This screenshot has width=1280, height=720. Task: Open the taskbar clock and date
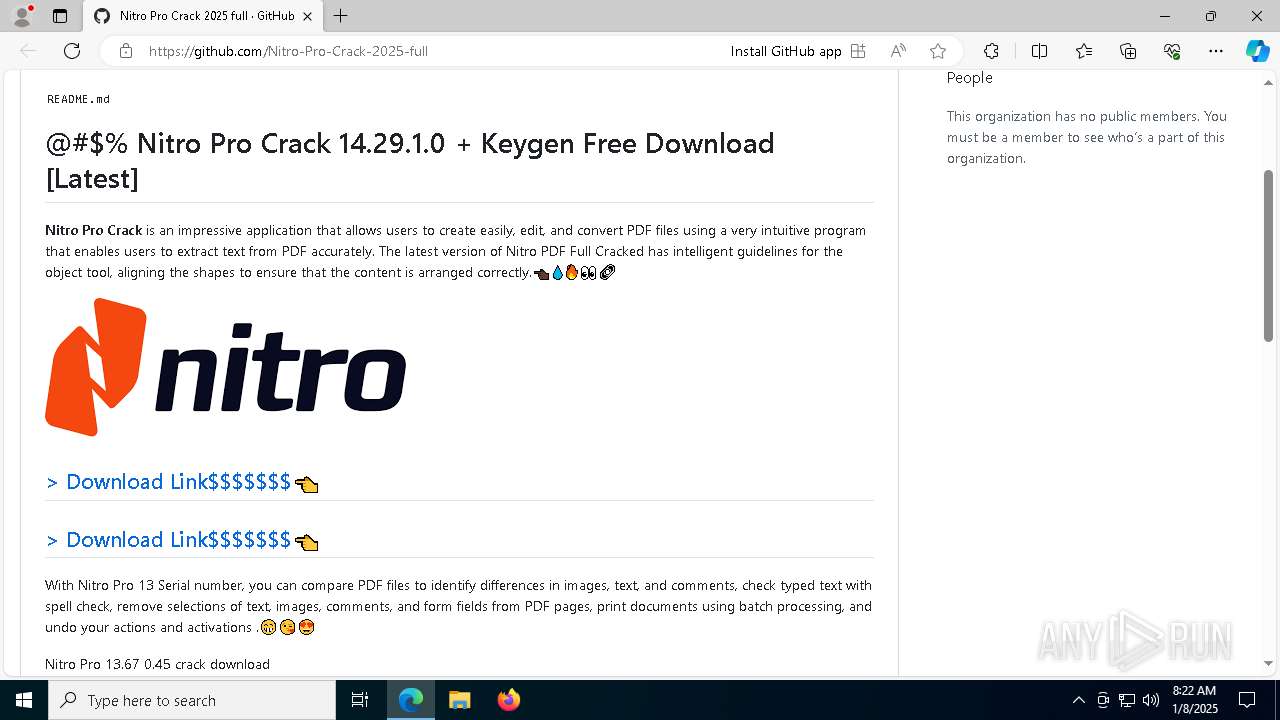click(1194, 700)
